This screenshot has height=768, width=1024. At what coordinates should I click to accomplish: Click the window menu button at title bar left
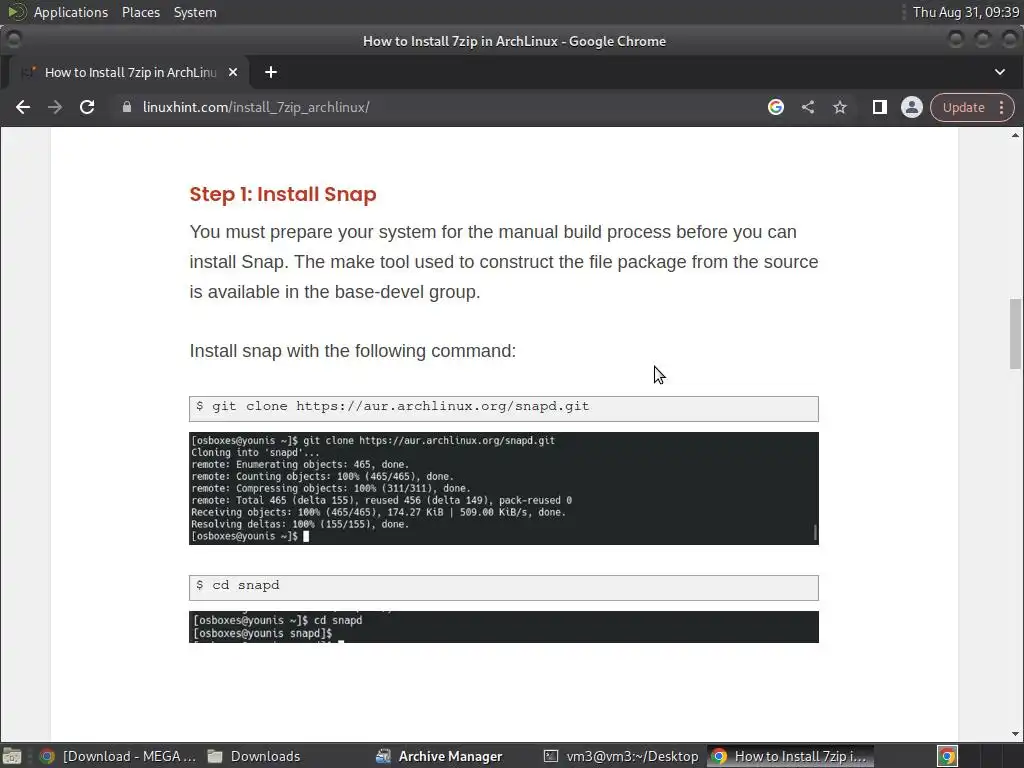(x=14, y=40)
